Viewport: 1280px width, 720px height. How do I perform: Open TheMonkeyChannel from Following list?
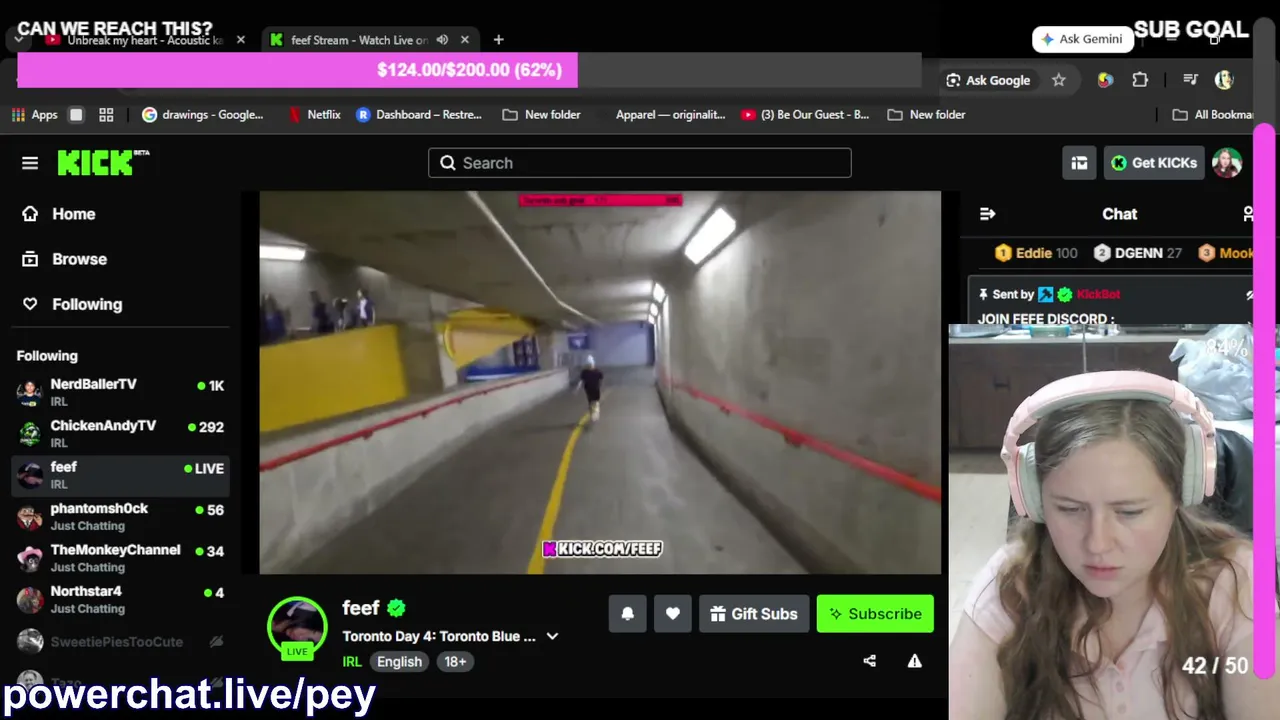click(120, 558)
